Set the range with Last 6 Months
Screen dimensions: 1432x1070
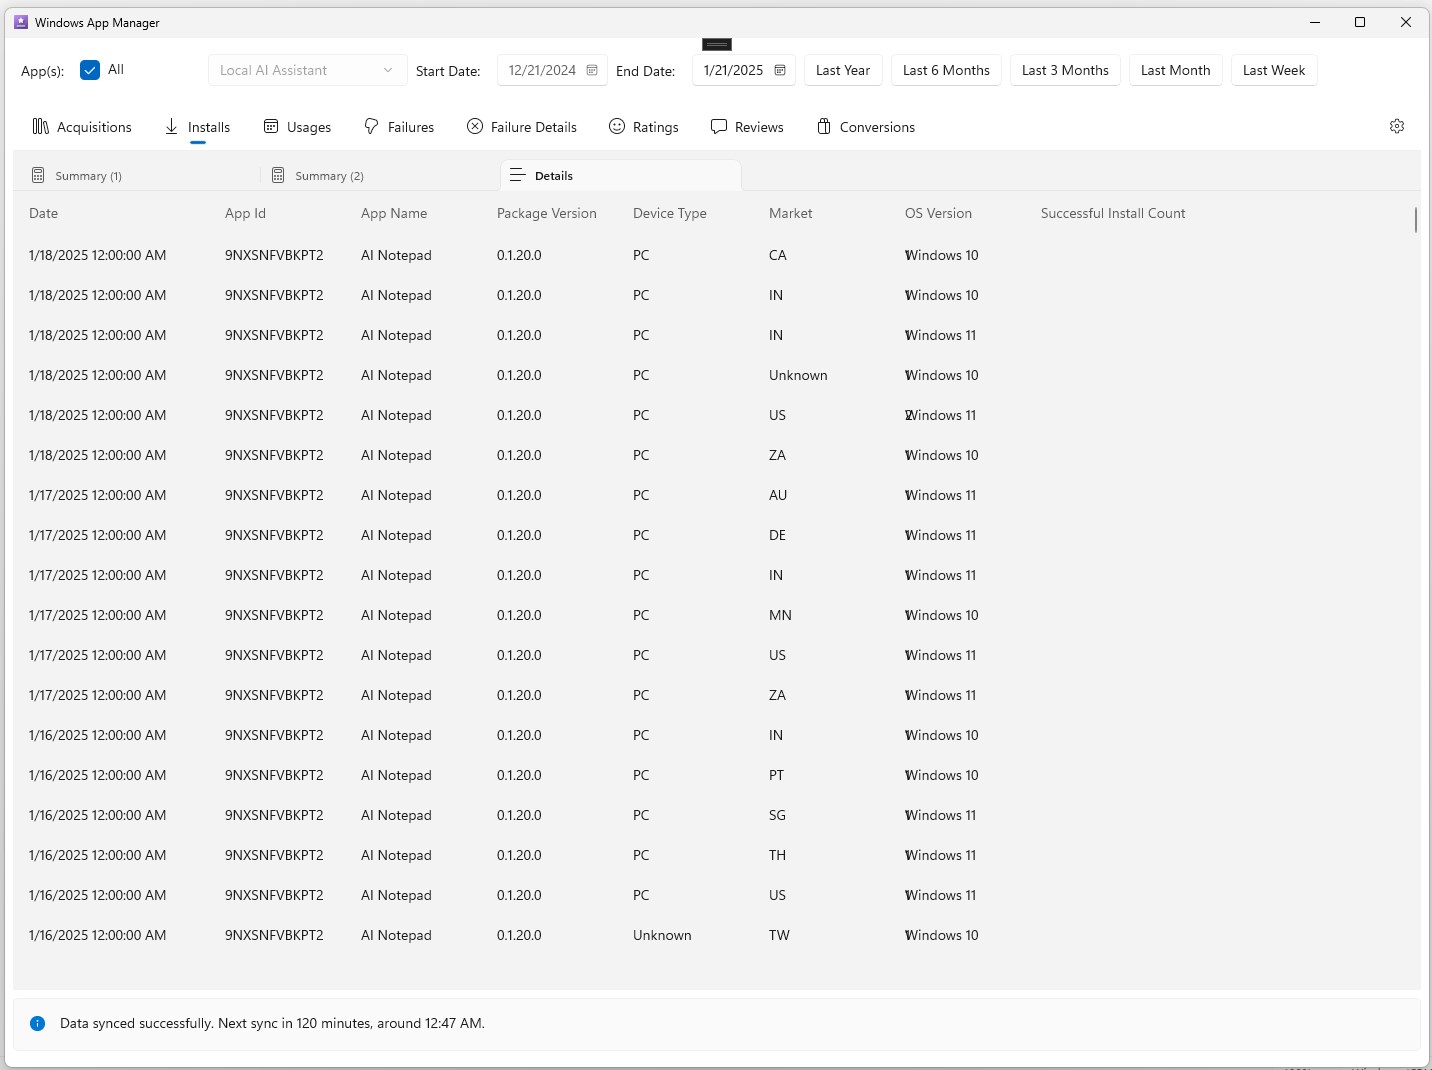946,70
